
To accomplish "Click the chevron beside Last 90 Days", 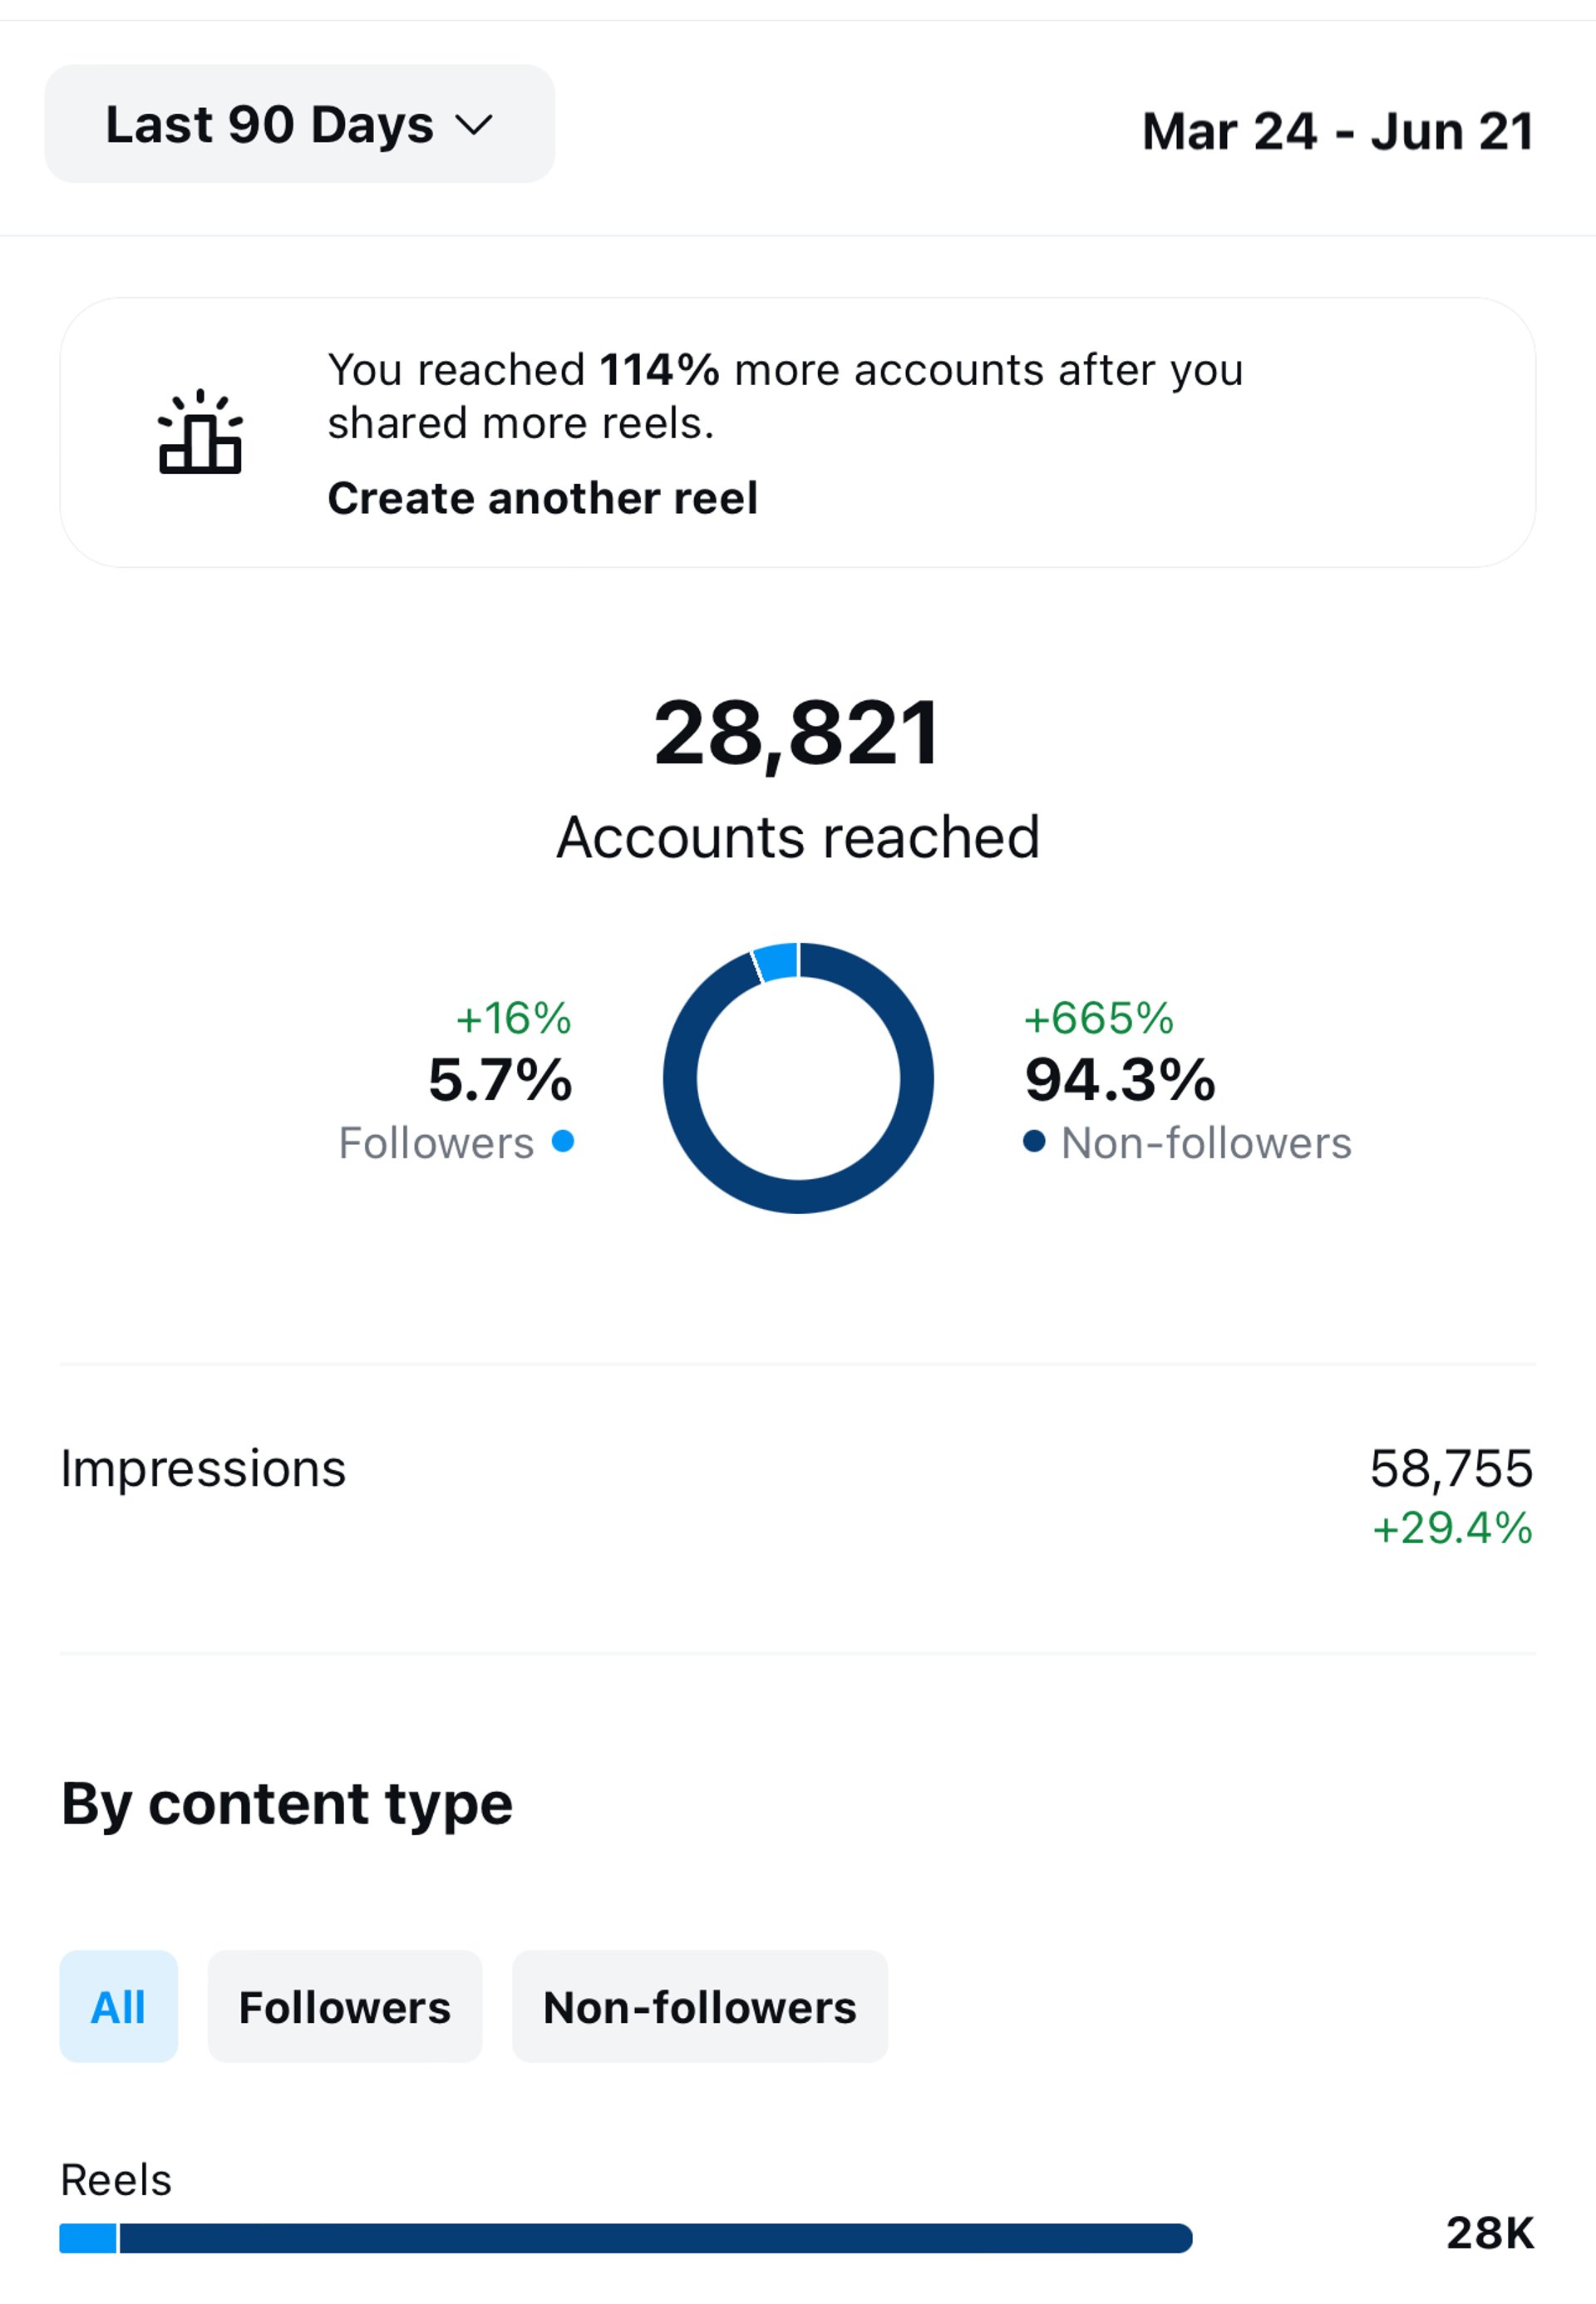I will coord(473,126).
